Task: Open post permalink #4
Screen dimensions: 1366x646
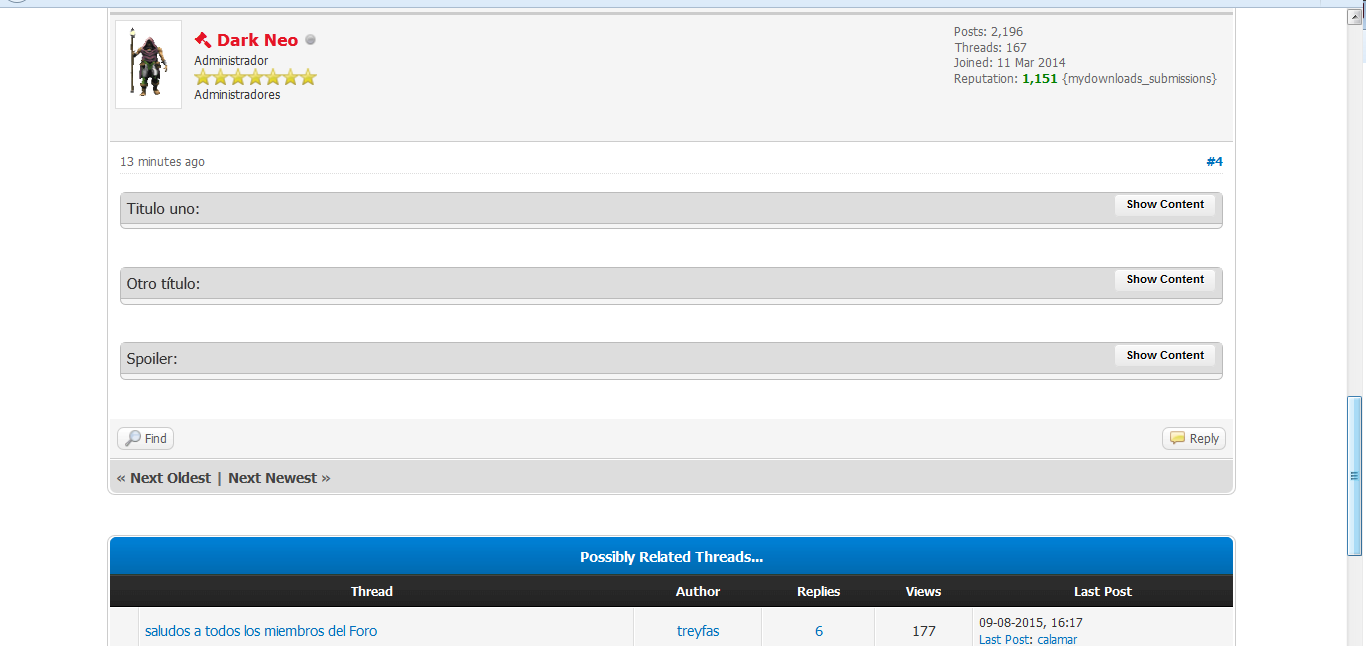Action: [1214, 162]
